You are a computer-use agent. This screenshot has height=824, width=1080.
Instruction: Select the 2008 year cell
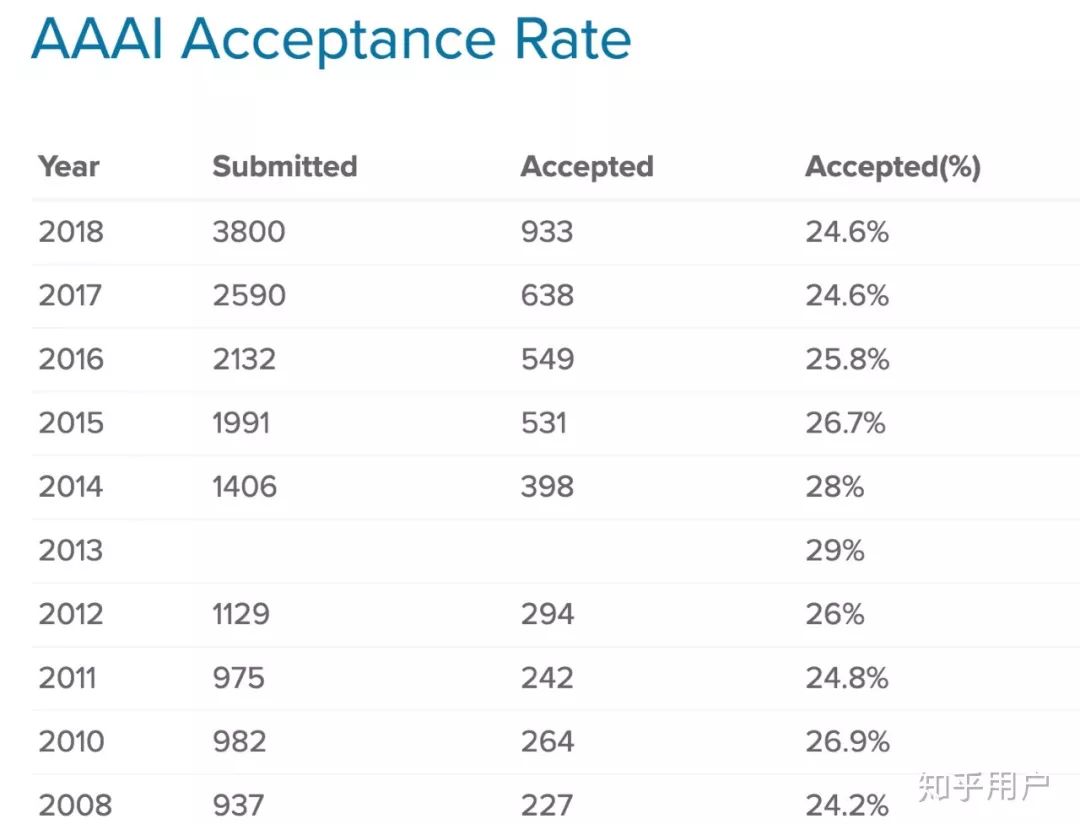click(x=75, y=805)
